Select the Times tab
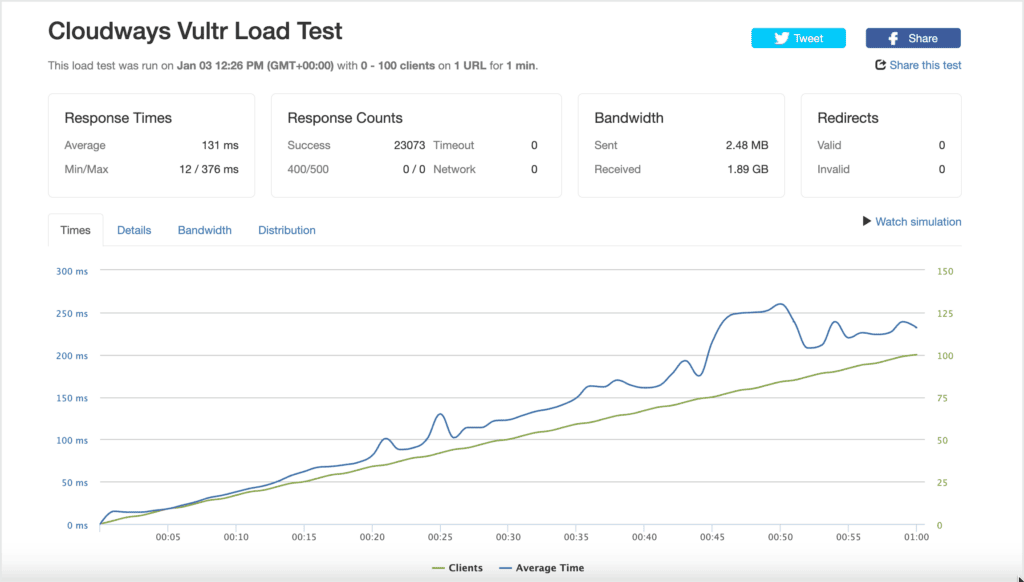Viewport: 1024px width, 582px height. [75, 230]
